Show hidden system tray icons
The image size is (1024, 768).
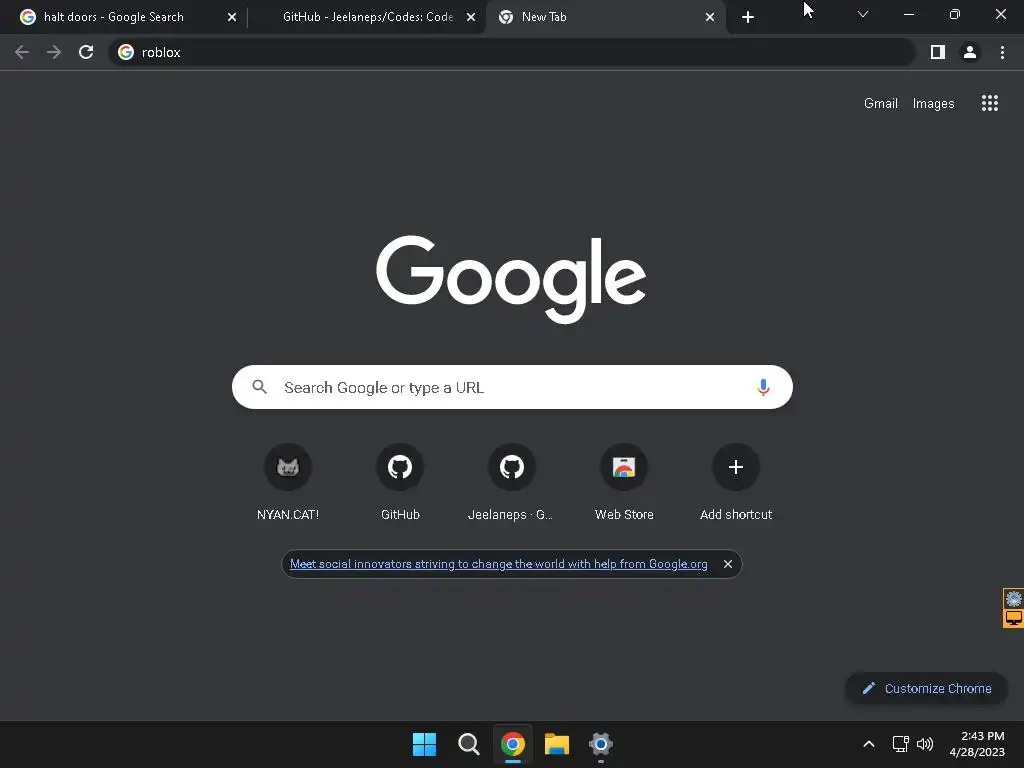point(869,744)
